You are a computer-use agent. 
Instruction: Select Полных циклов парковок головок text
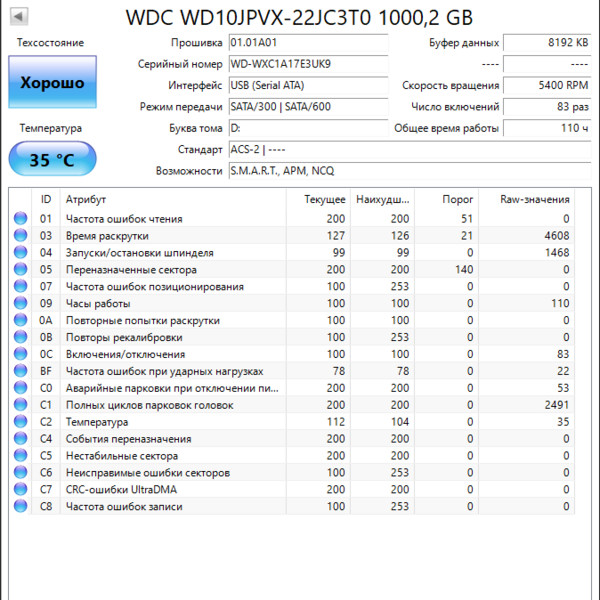click(x=150, y=405)
